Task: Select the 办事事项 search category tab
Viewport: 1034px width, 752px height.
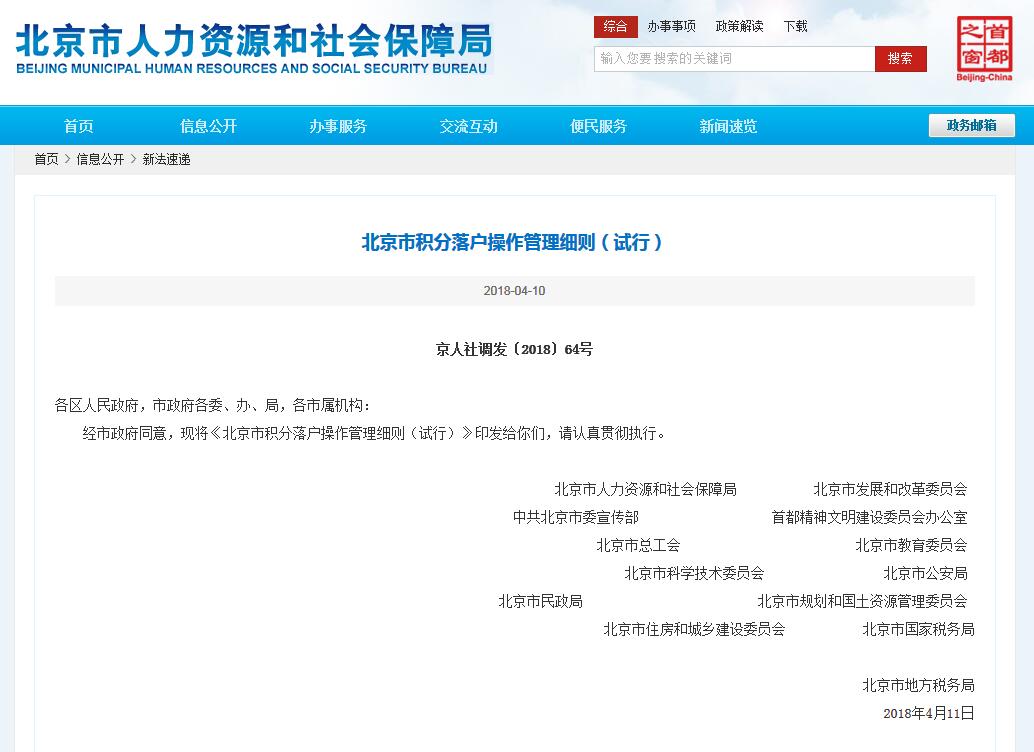Action: click(x=673, y=26)
